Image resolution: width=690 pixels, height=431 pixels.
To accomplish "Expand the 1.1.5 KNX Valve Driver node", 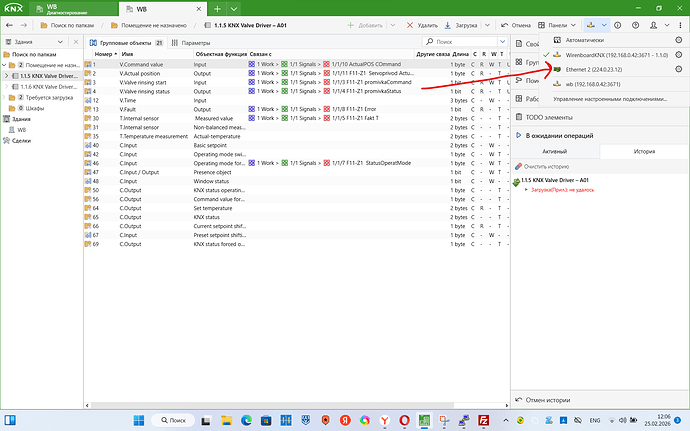I will [6, 76].
